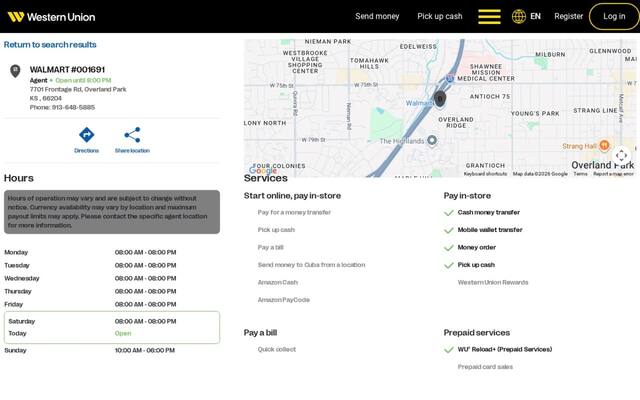Click the globe language icon
Image resolution: width=640 pixels, height=400 pixels.
click(519, 17)
